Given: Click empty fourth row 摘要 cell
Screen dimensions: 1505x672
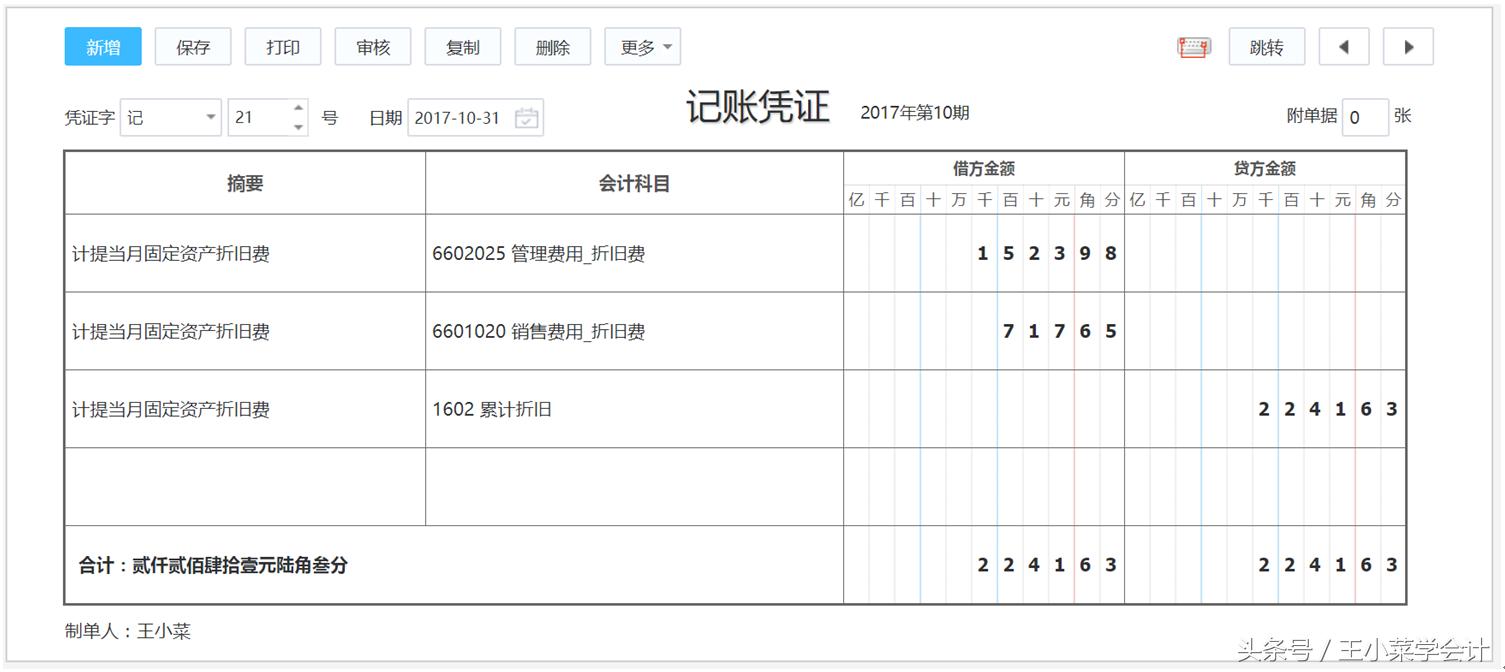Looking at the screenshot, I should click(x=245, y=487).
